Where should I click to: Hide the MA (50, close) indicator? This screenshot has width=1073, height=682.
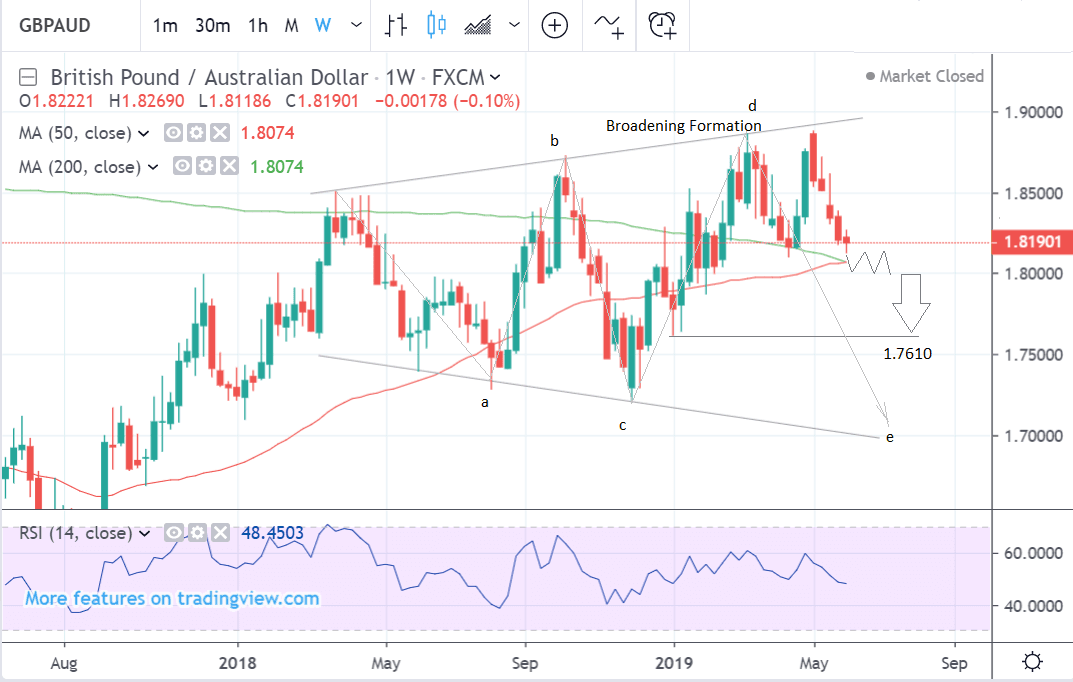(x=173, y=133)
